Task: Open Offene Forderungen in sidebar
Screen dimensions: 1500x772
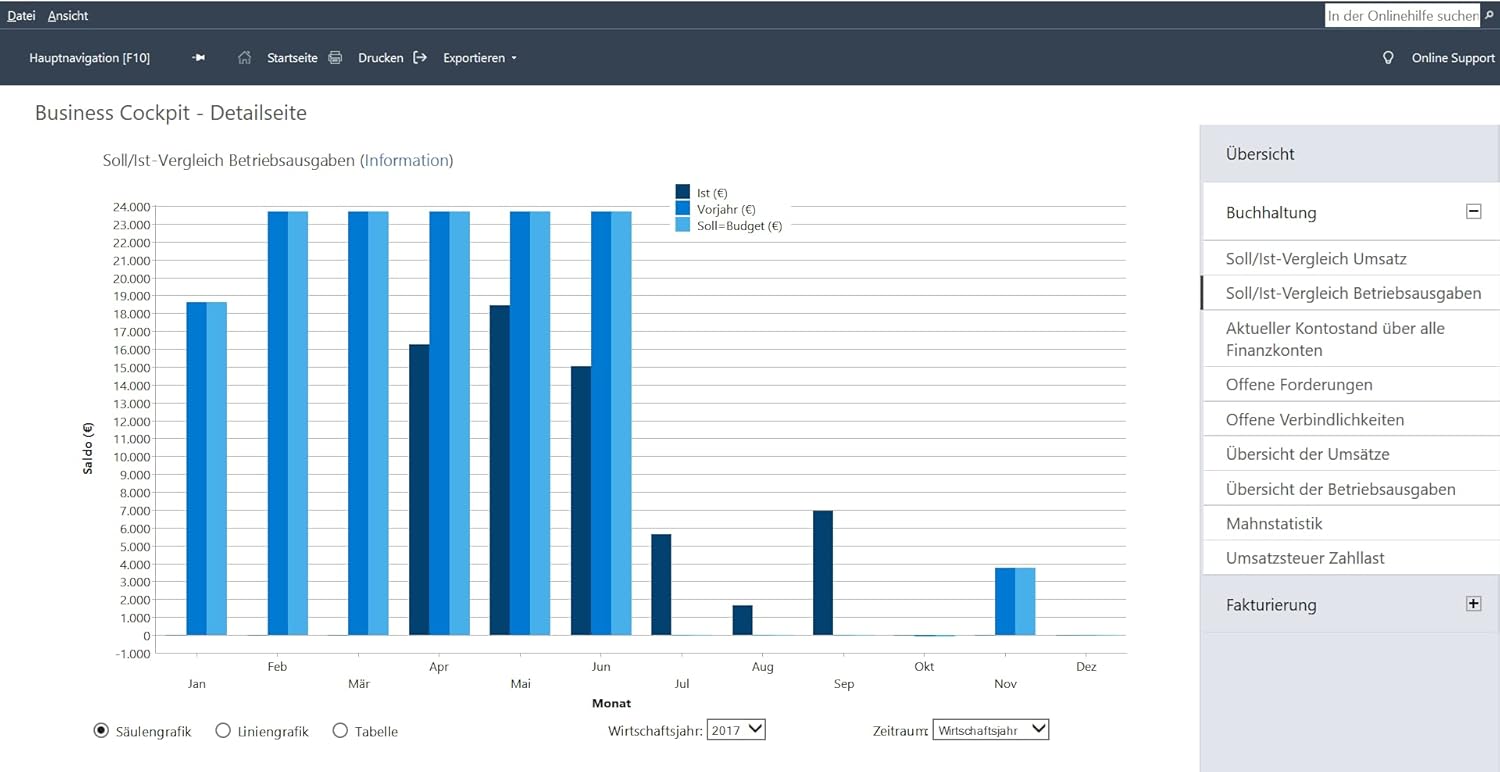Action: [x=1299, y=385]
